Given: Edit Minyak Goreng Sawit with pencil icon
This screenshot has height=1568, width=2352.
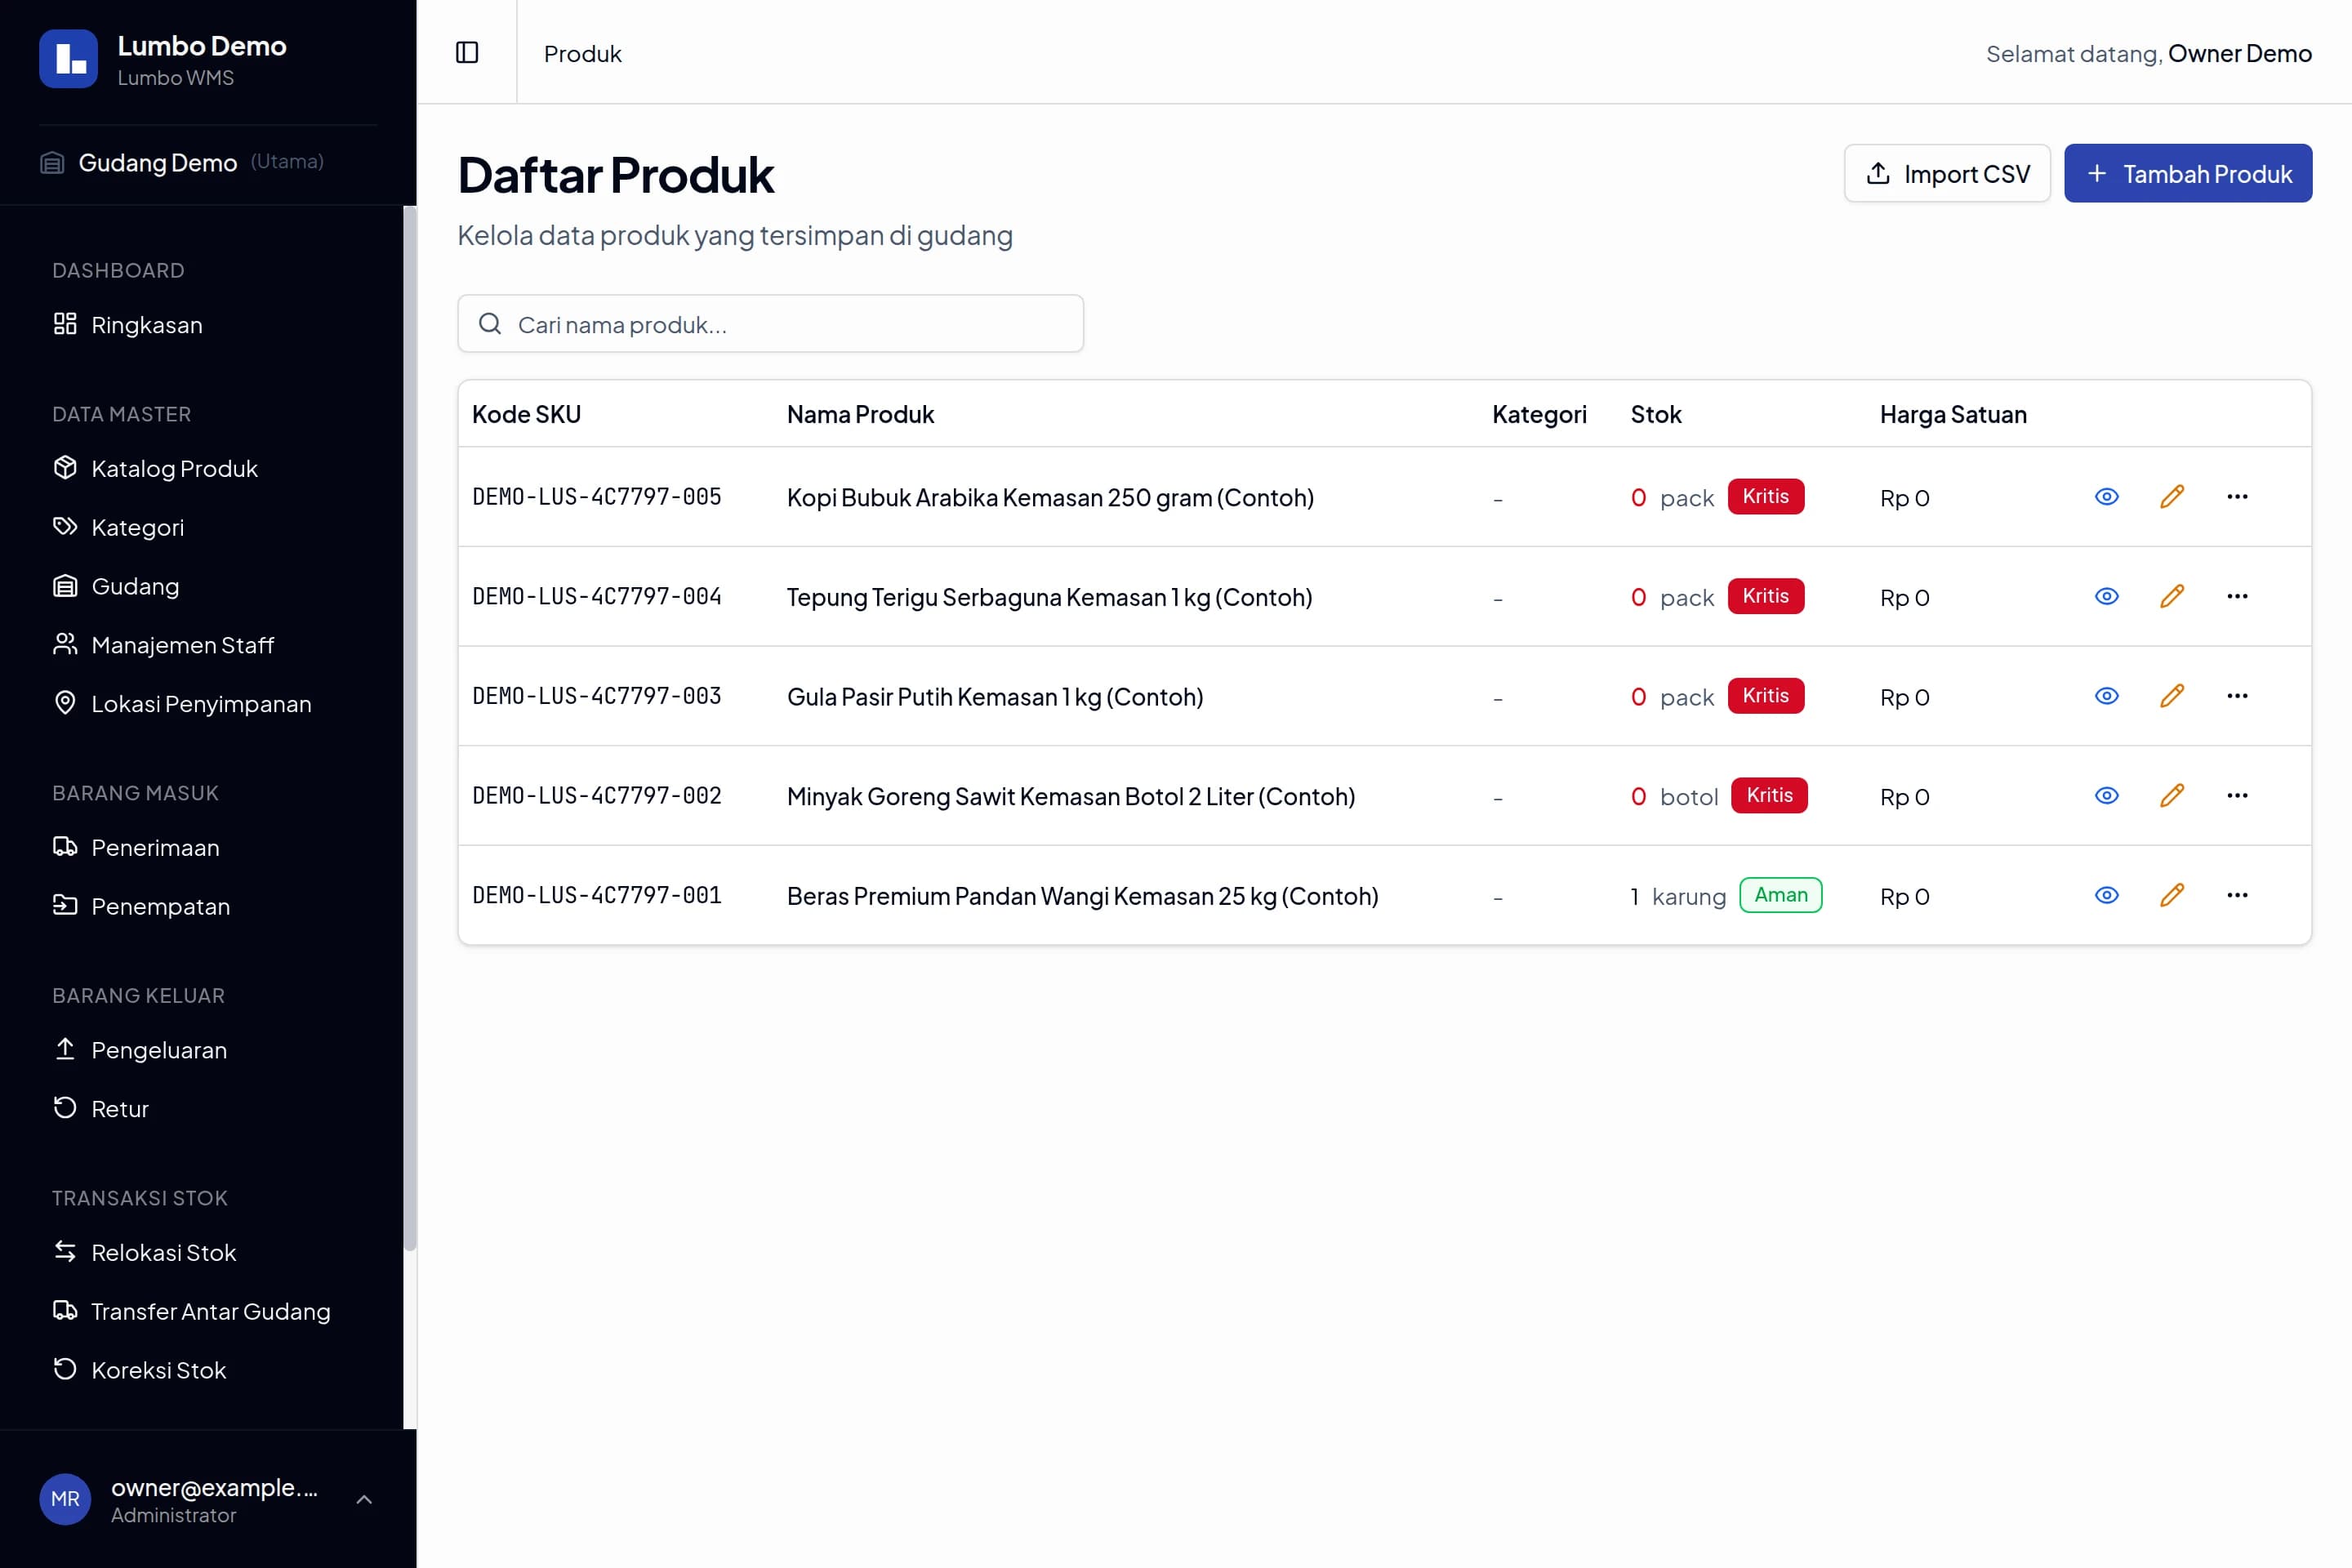Looking at the screenshot, I should pos(2172,796).
